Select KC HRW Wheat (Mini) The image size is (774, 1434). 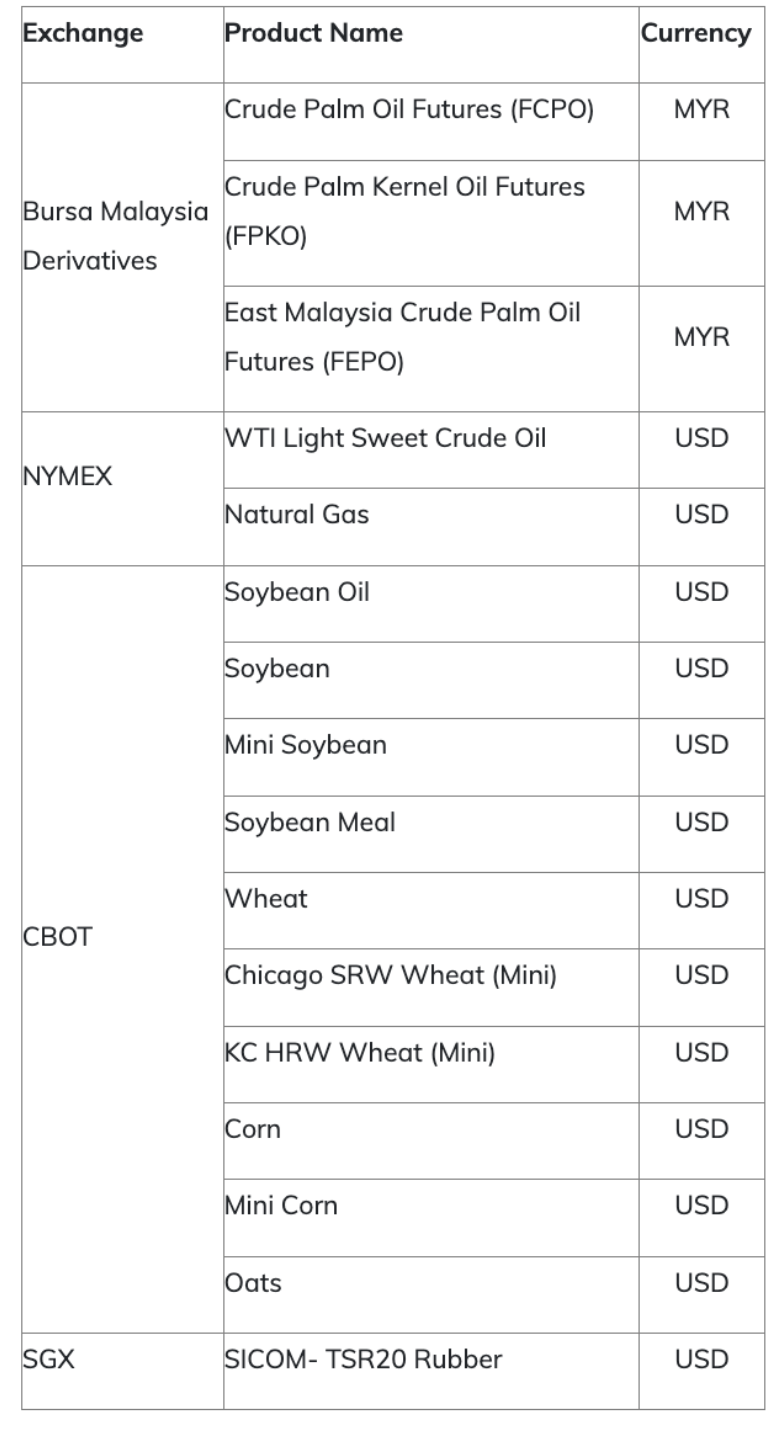point(360,1052)
